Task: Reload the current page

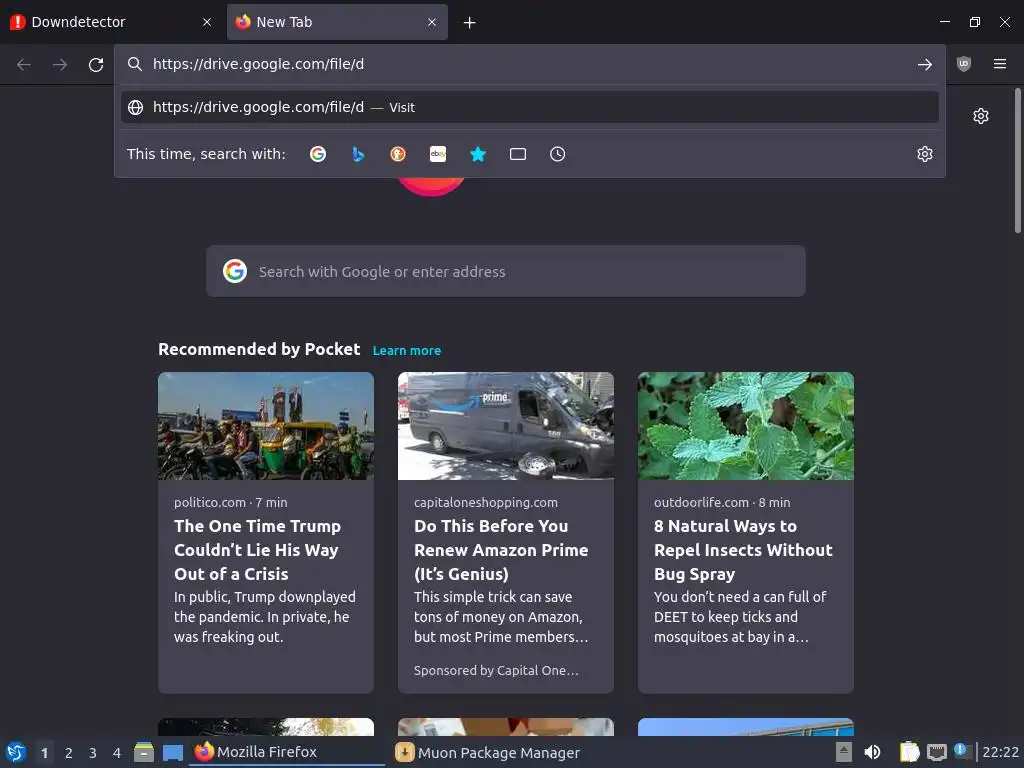Action: coord(96,64)
